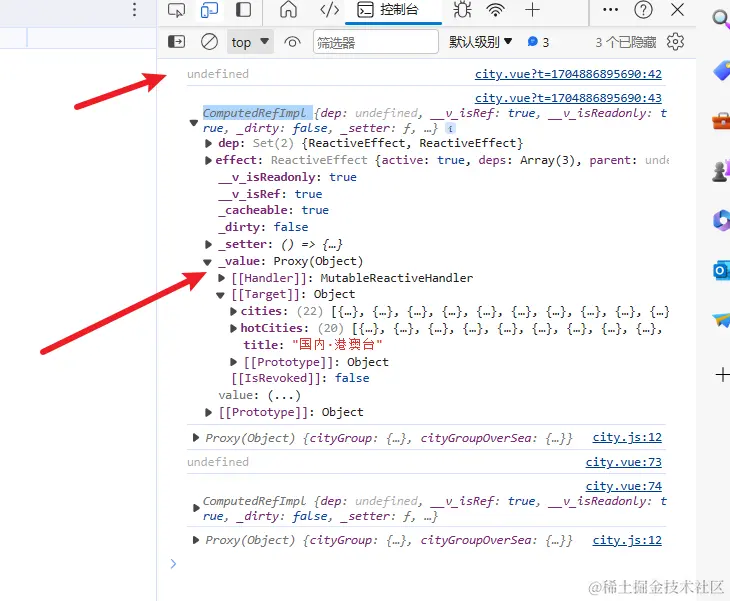Open the sidebar shopping tag icon

[x=721, y=71]
